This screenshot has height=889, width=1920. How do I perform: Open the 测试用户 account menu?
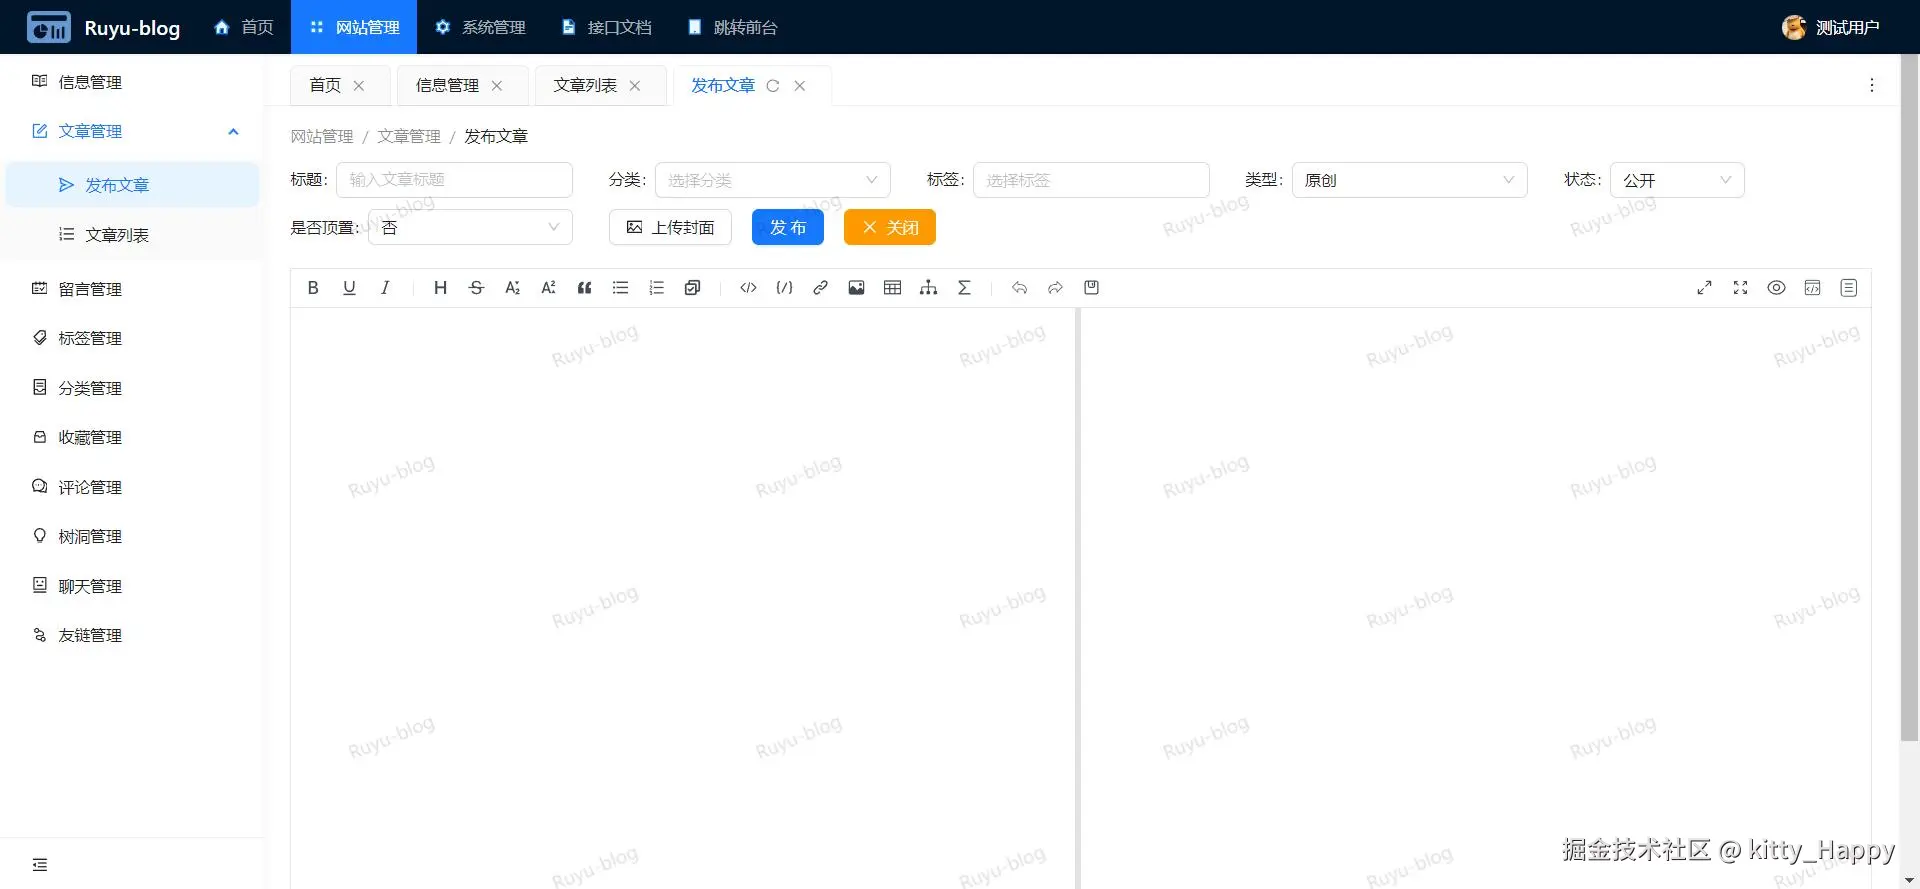[1831, 27]
